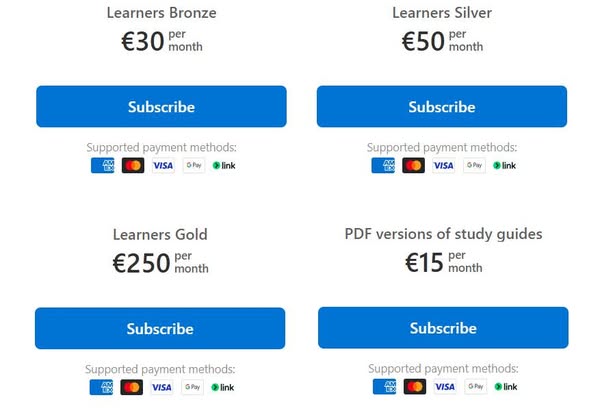Subscribe to PDF versions of study guides
This screenshot has width=600, height=415.
click(443, 328)
